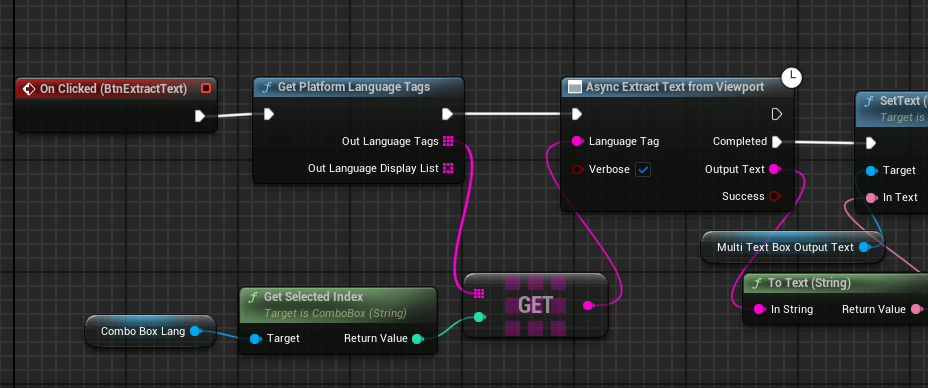Viewport: 928px width, 388px height.
Task: Select the Get Platform Language Tags node header
Action: [x=358, y=88]
